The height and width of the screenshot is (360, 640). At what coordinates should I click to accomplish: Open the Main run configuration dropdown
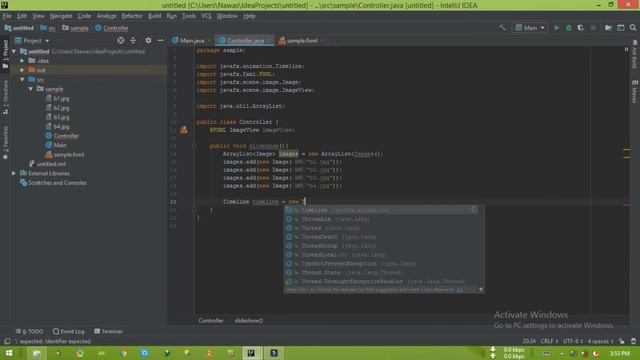click(x=530, y=28)
